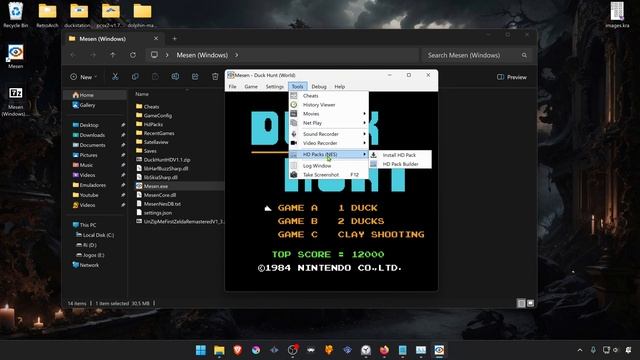The width and height of the screenshot is (640, 360).
Task: Expand the Net Play submenu arrow
Action: [x=364, y=122]
